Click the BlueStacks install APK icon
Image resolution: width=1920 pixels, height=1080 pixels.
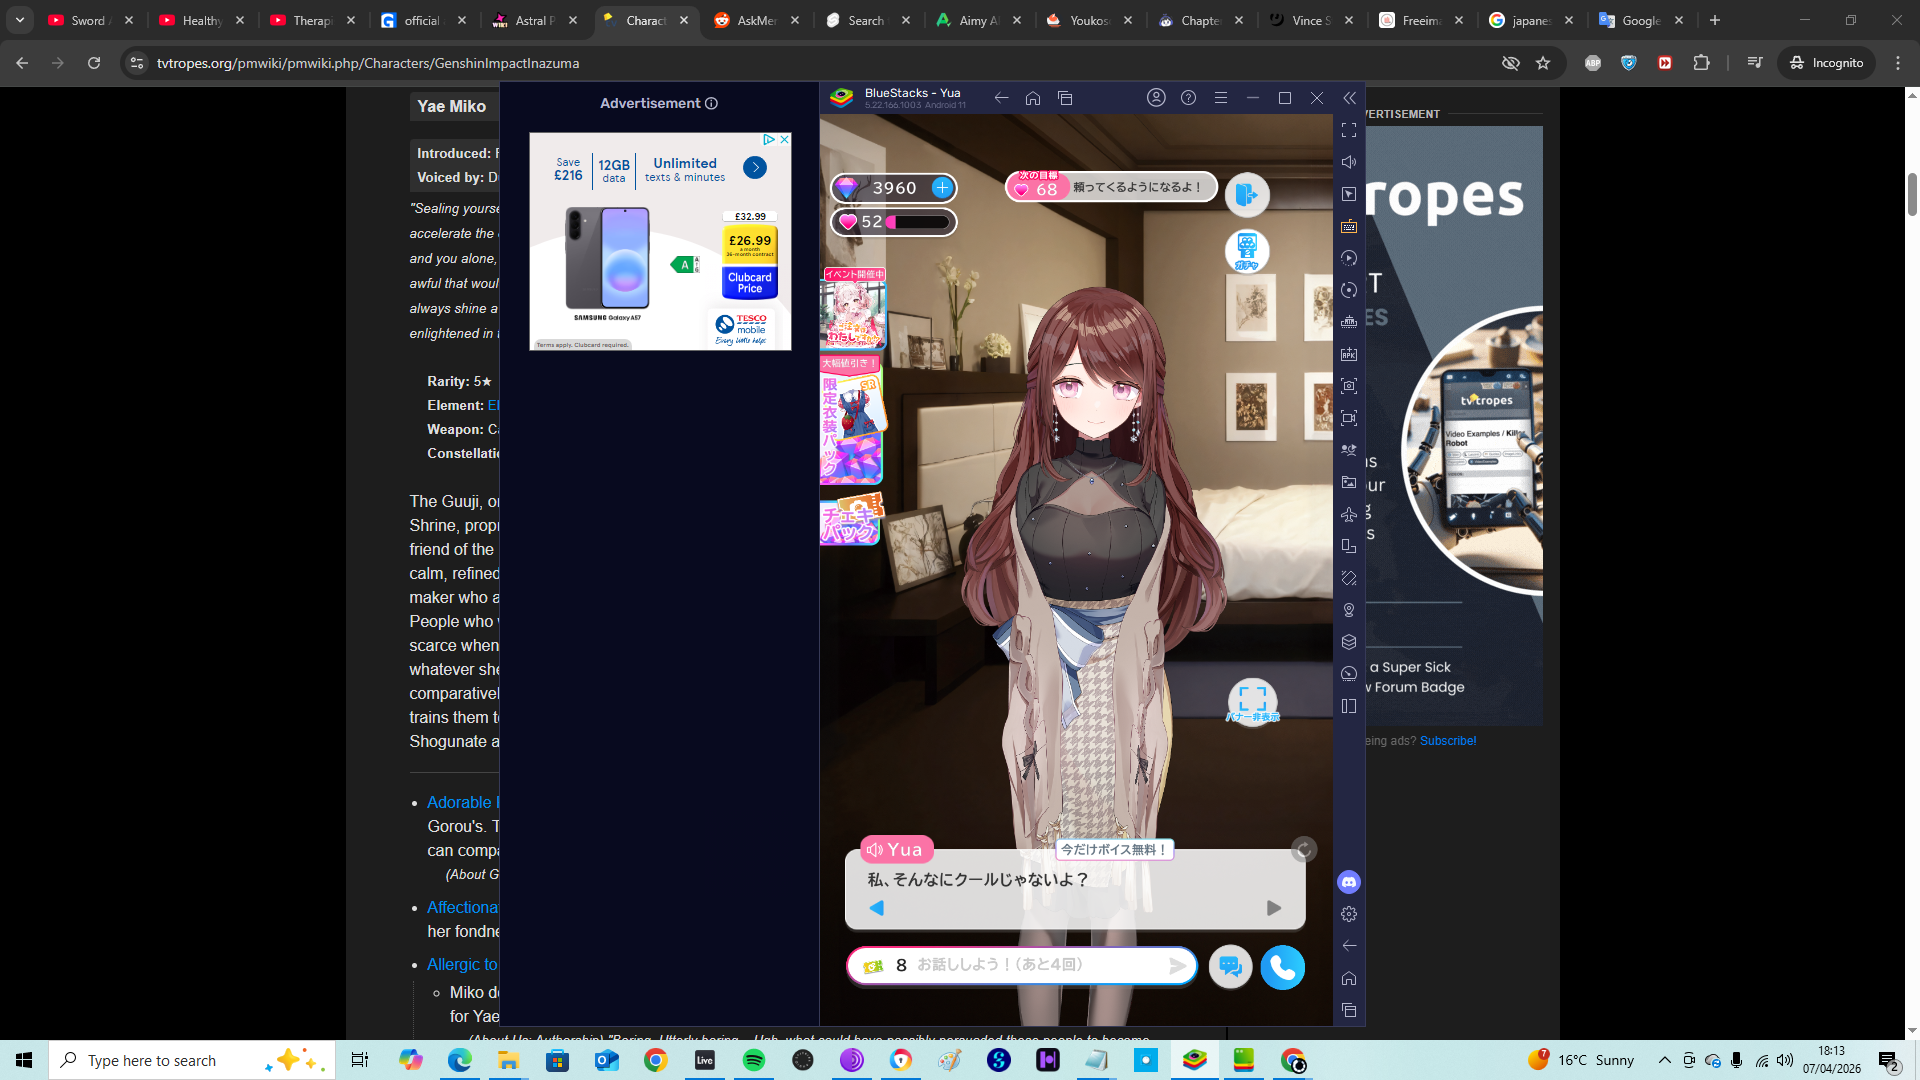click(x=1349, y=354)
